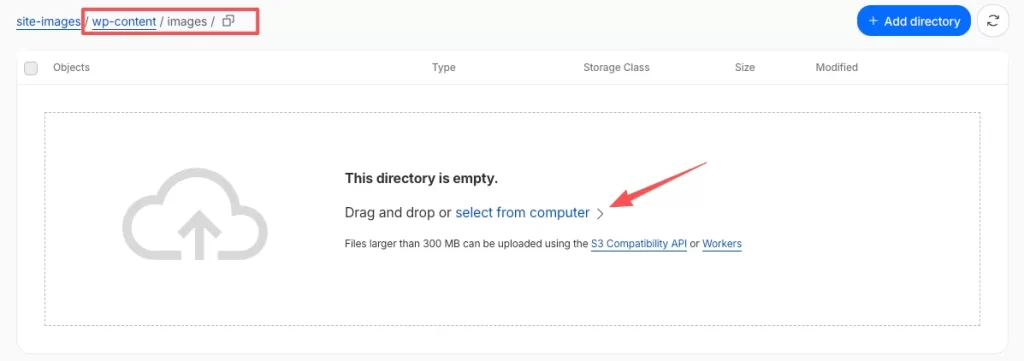
Task: Click the Size column header
Action: point(744,67)
